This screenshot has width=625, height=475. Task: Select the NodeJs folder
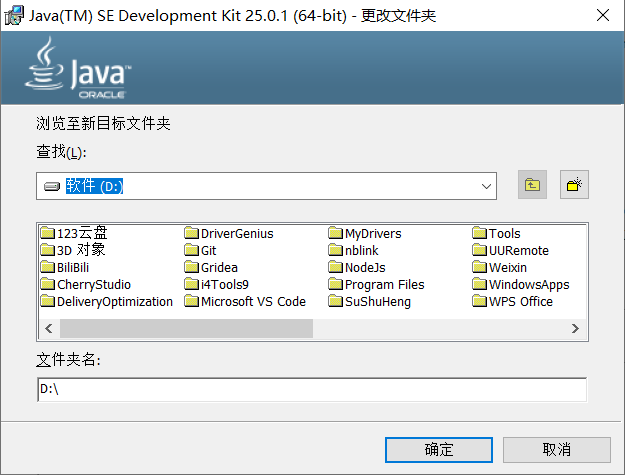point(364,267)
